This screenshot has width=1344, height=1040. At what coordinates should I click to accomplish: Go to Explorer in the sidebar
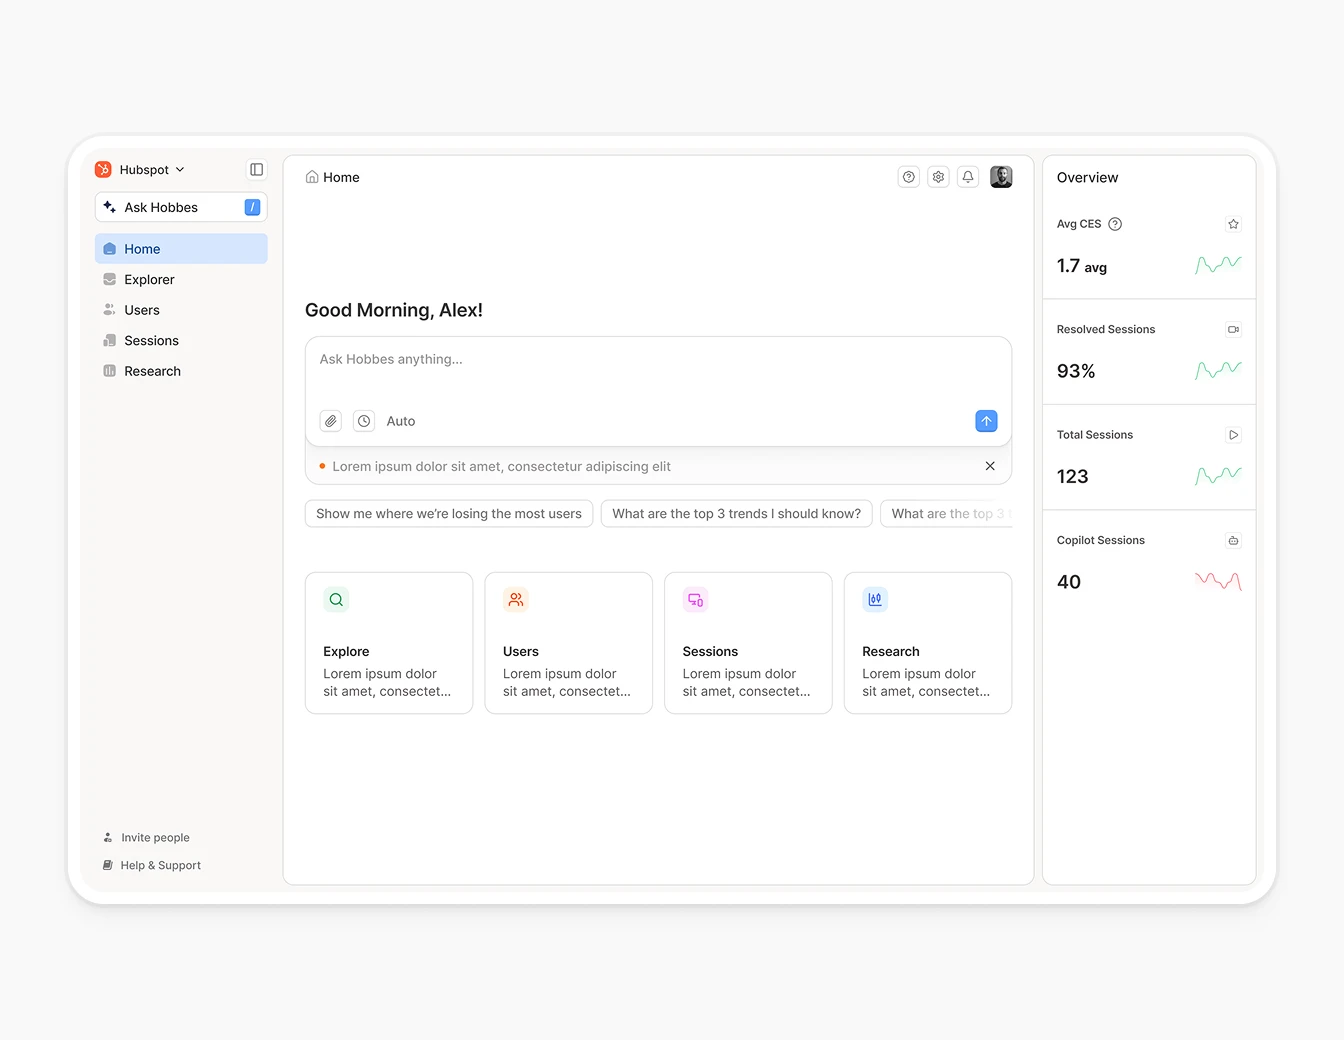(149, 280)
